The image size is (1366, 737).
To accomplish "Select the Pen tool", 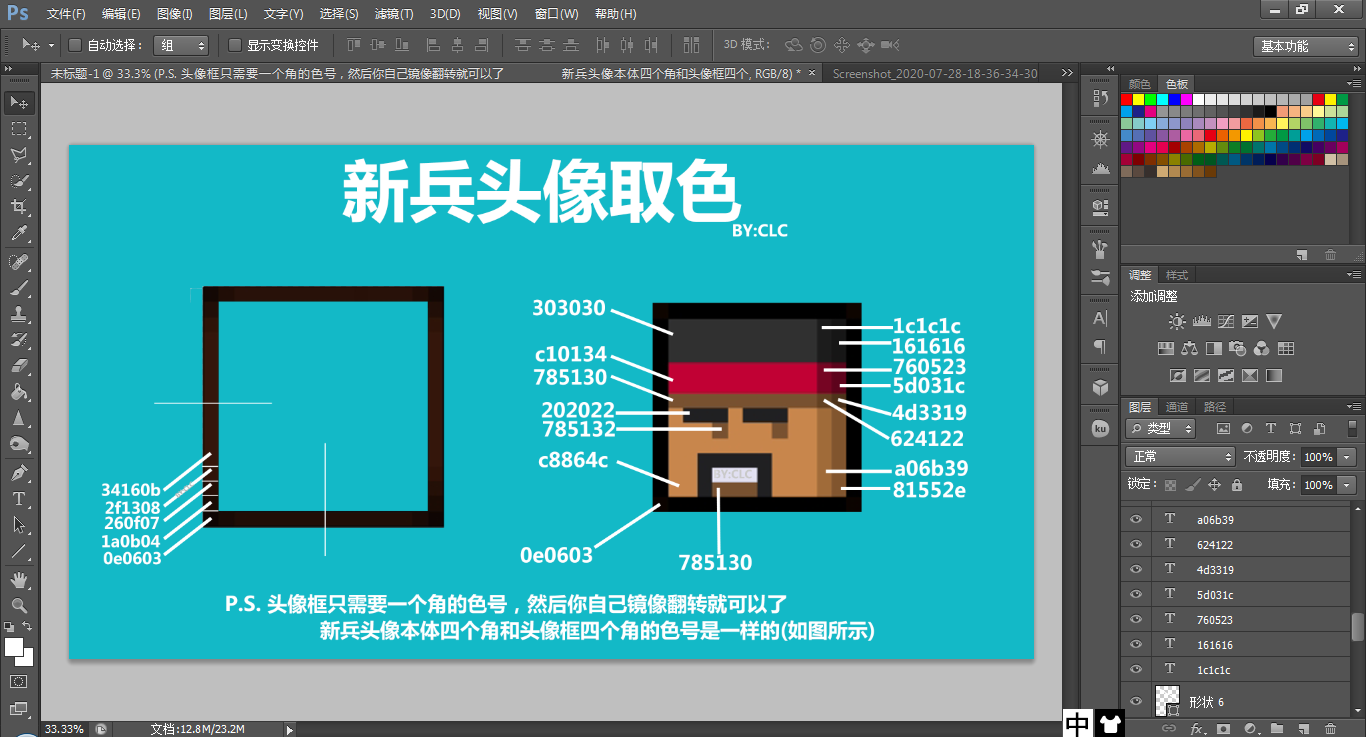I will click(x=19, y=472).
